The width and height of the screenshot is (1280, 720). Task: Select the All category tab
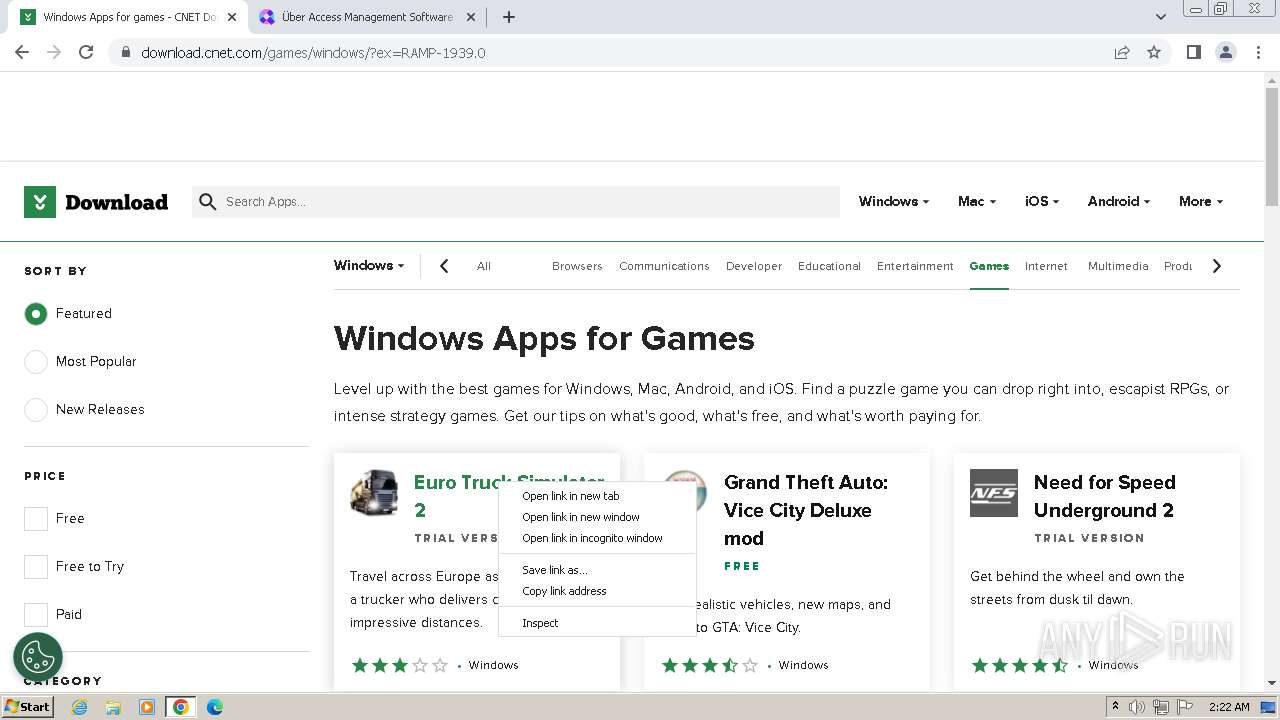[484, 266]
